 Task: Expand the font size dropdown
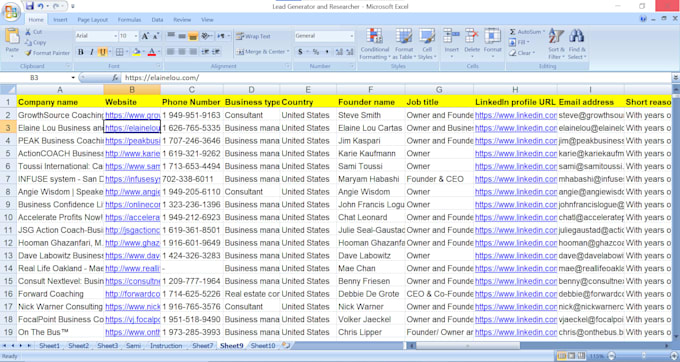(136, 36)
